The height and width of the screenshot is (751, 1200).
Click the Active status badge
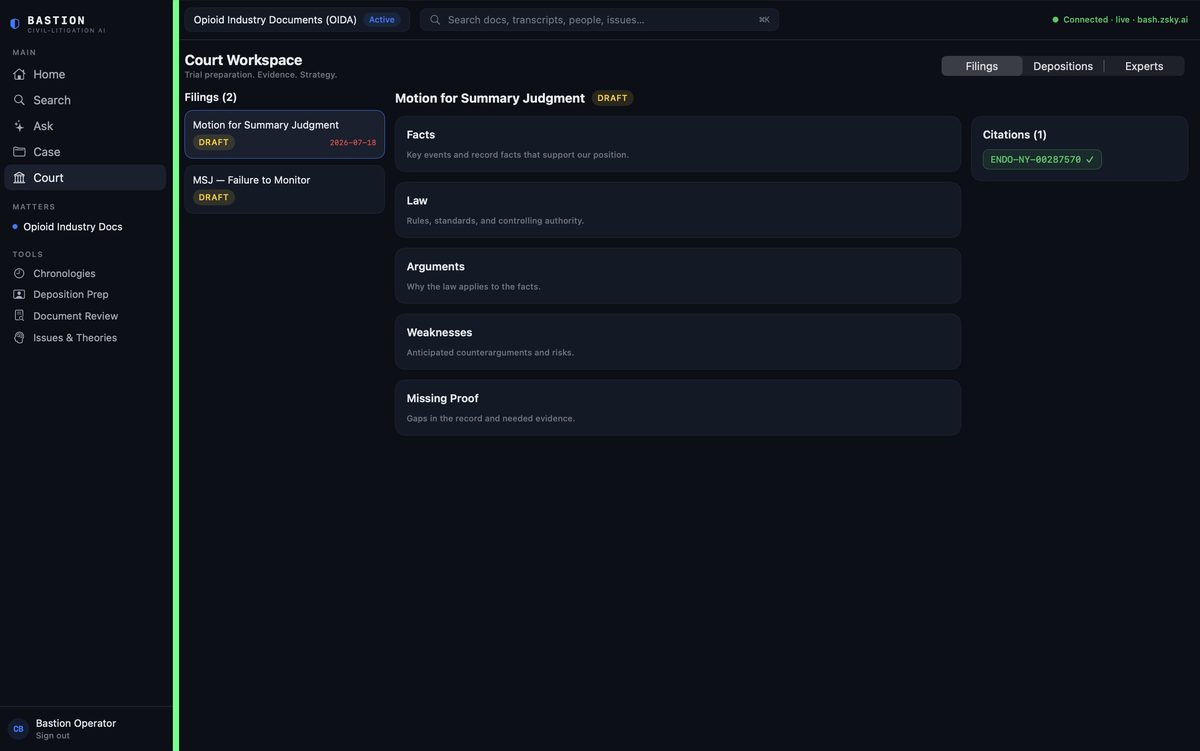point(382,20)
